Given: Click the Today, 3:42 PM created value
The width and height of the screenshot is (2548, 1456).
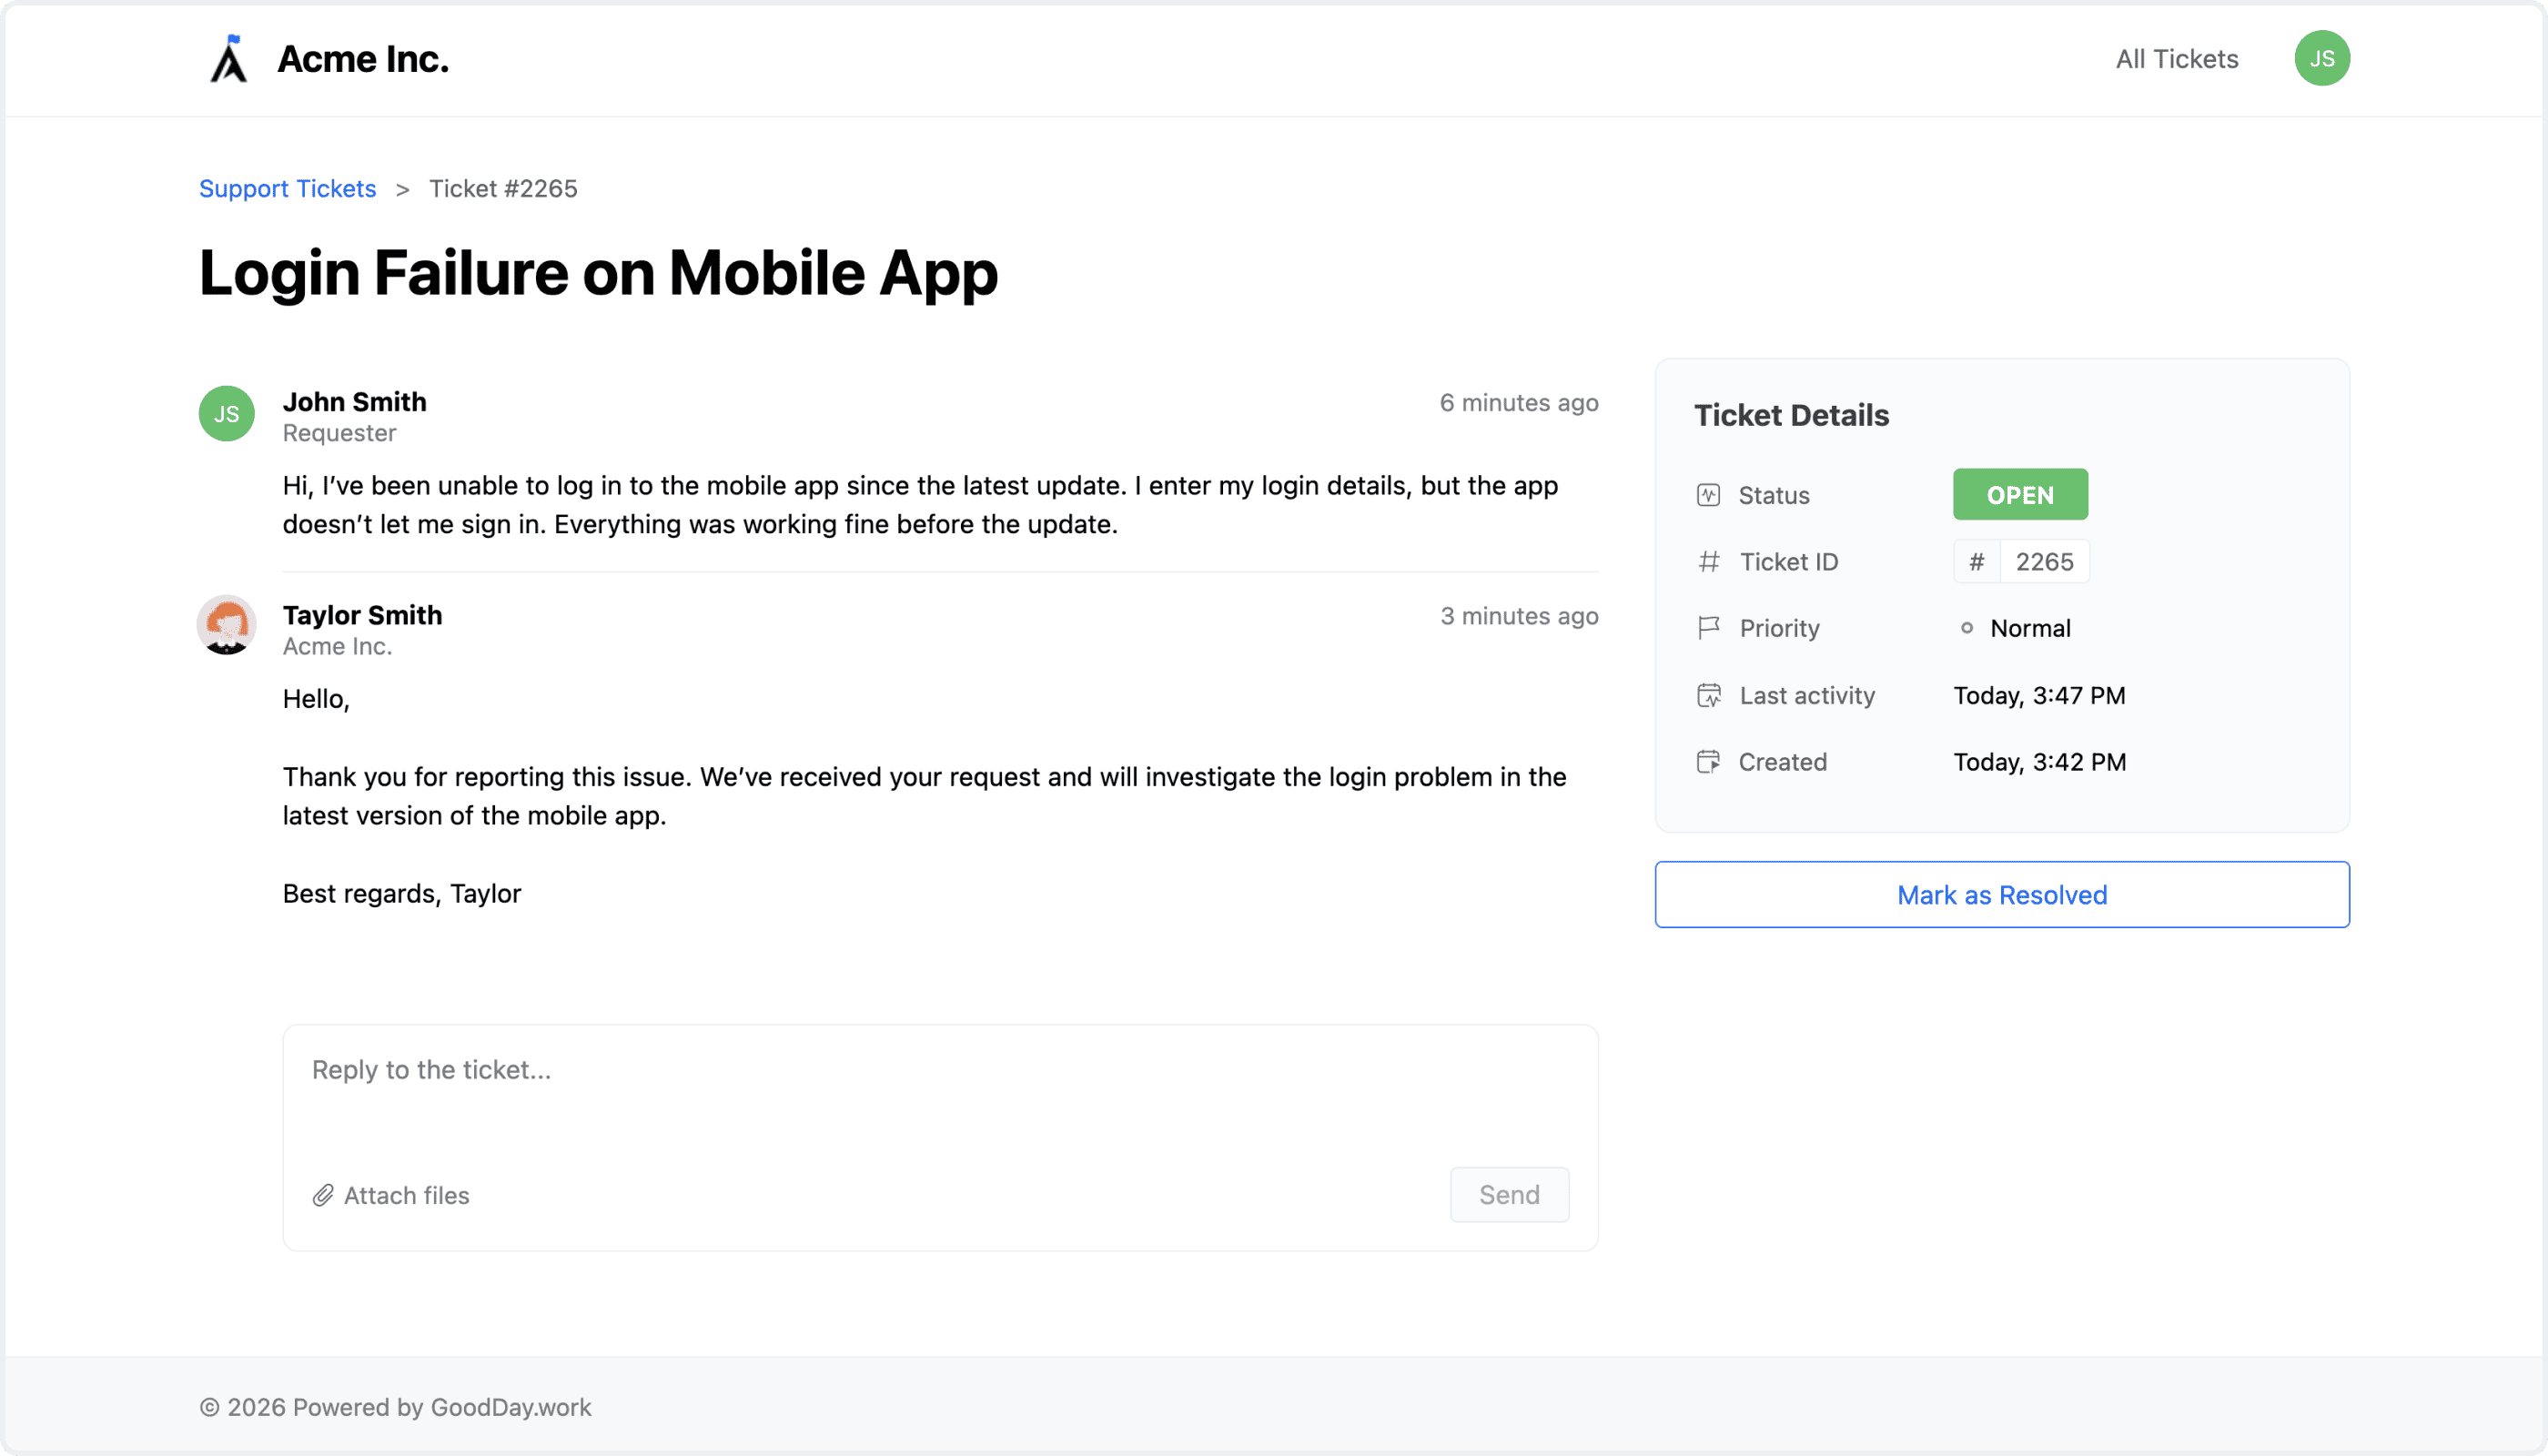Looking at the screenshot, I should click(2039, 762).
